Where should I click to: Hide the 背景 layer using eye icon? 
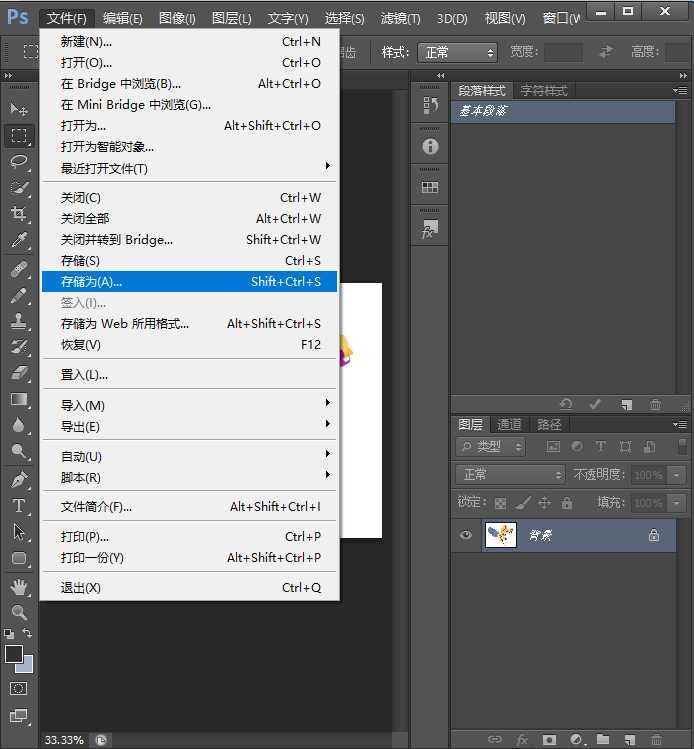click(466, 535)
